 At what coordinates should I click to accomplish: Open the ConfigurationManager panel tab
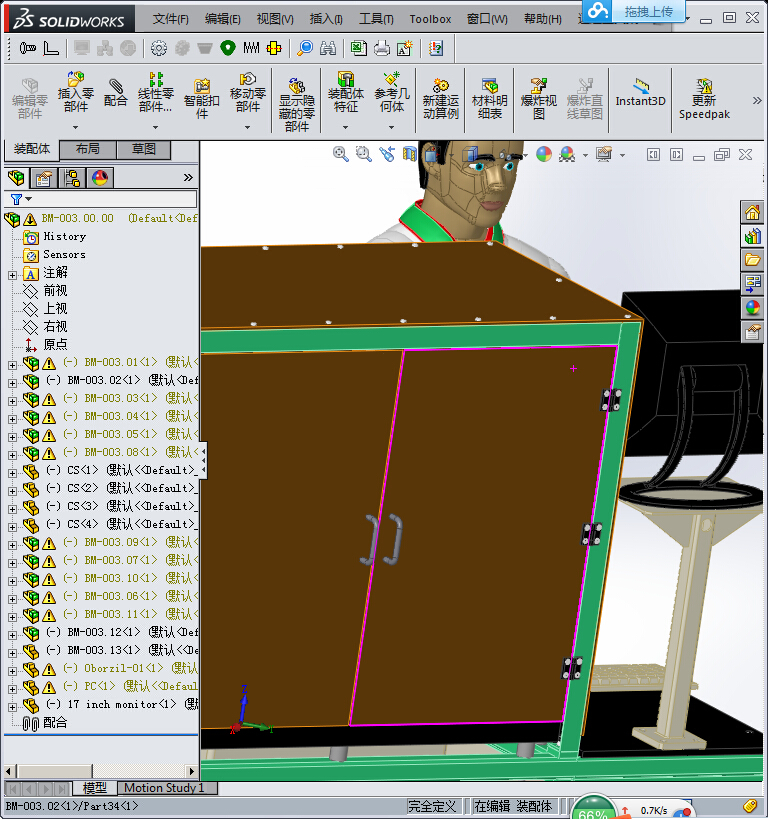pos(72,178)
